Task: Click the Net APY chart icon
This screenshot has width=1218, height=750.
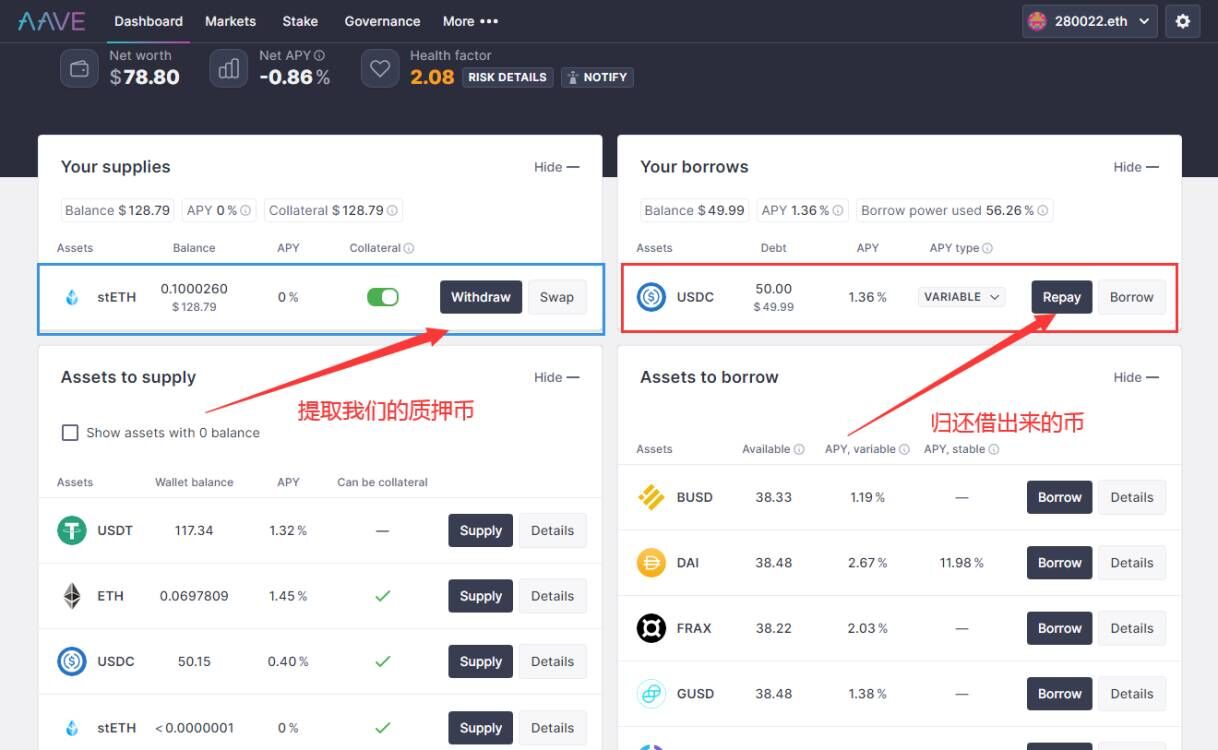Action: pyautogui.click(x=229, y=69)
